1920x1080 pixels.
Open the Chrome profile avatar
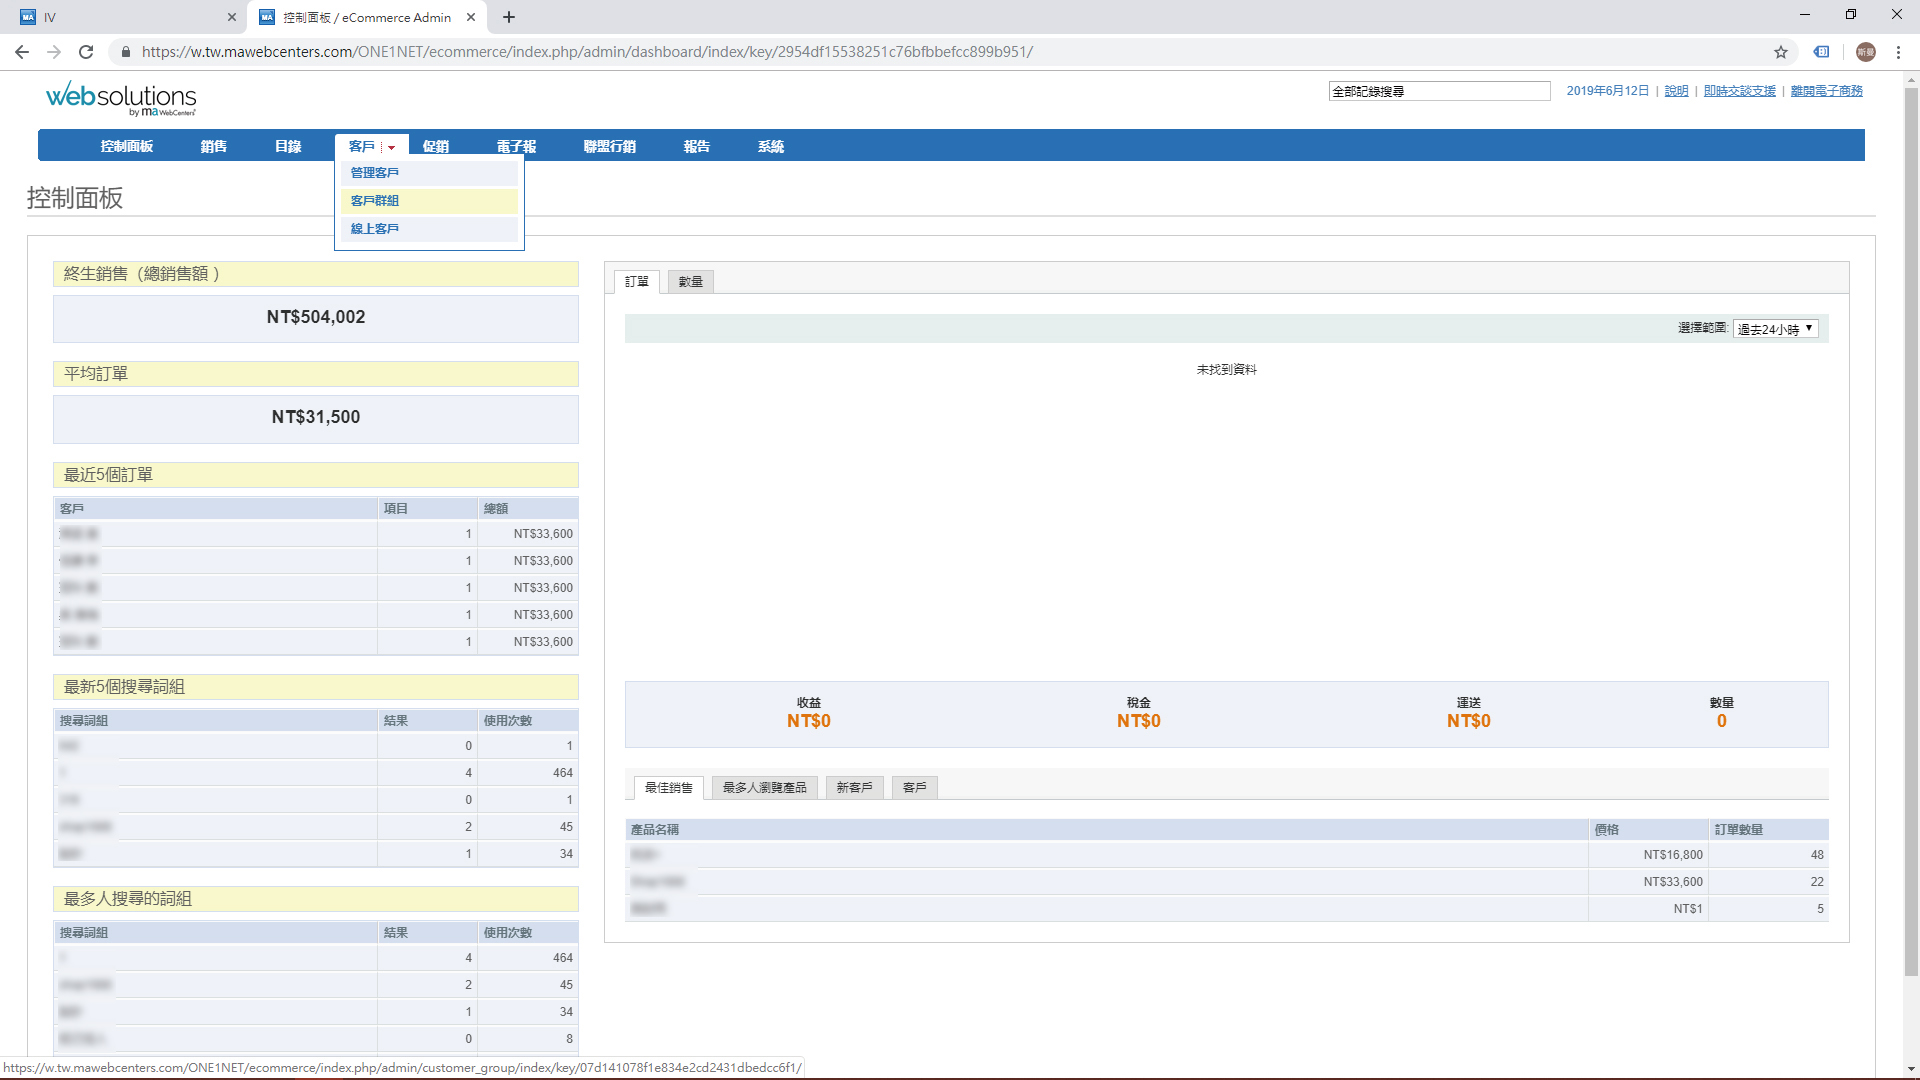pyautogui.click(x=1865, y=52)
